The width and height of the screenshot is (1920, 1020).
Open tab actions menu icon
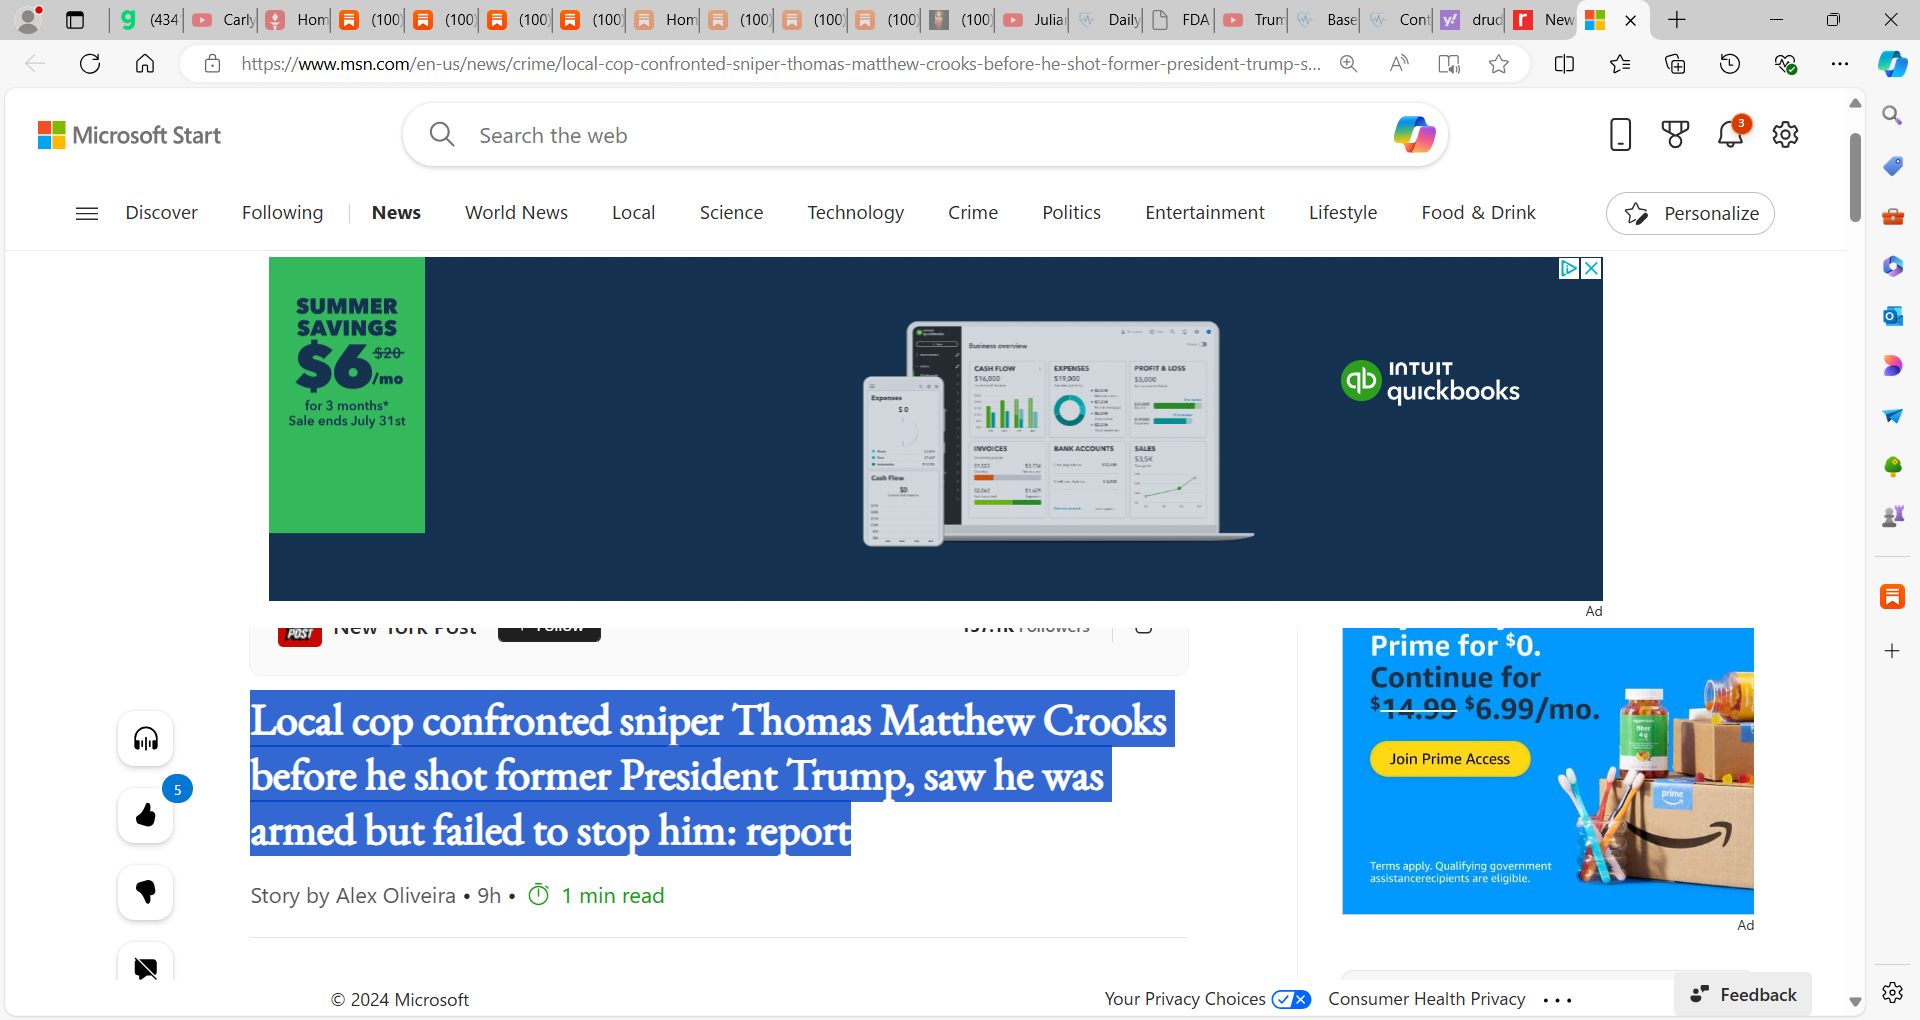coord(75,20)
